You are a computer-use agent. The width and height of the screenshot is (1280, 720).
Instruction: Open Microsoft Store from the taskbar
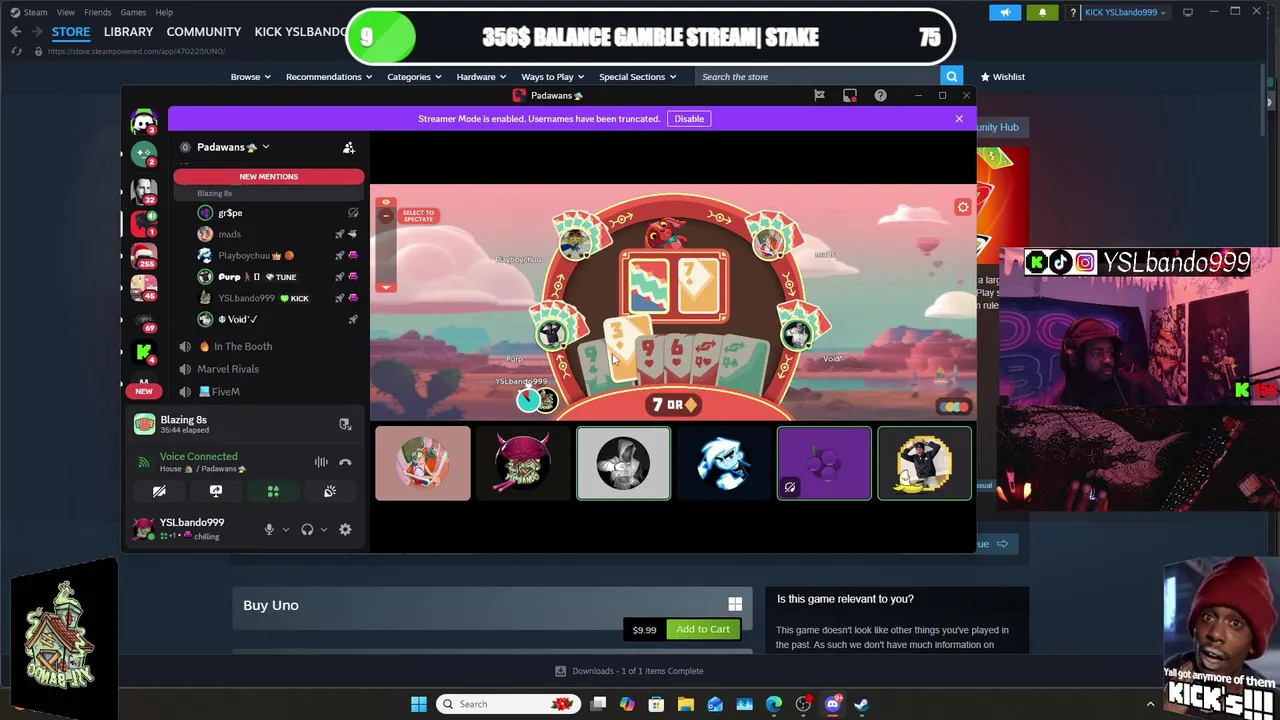pyautogui.click(x=657, y=704)
